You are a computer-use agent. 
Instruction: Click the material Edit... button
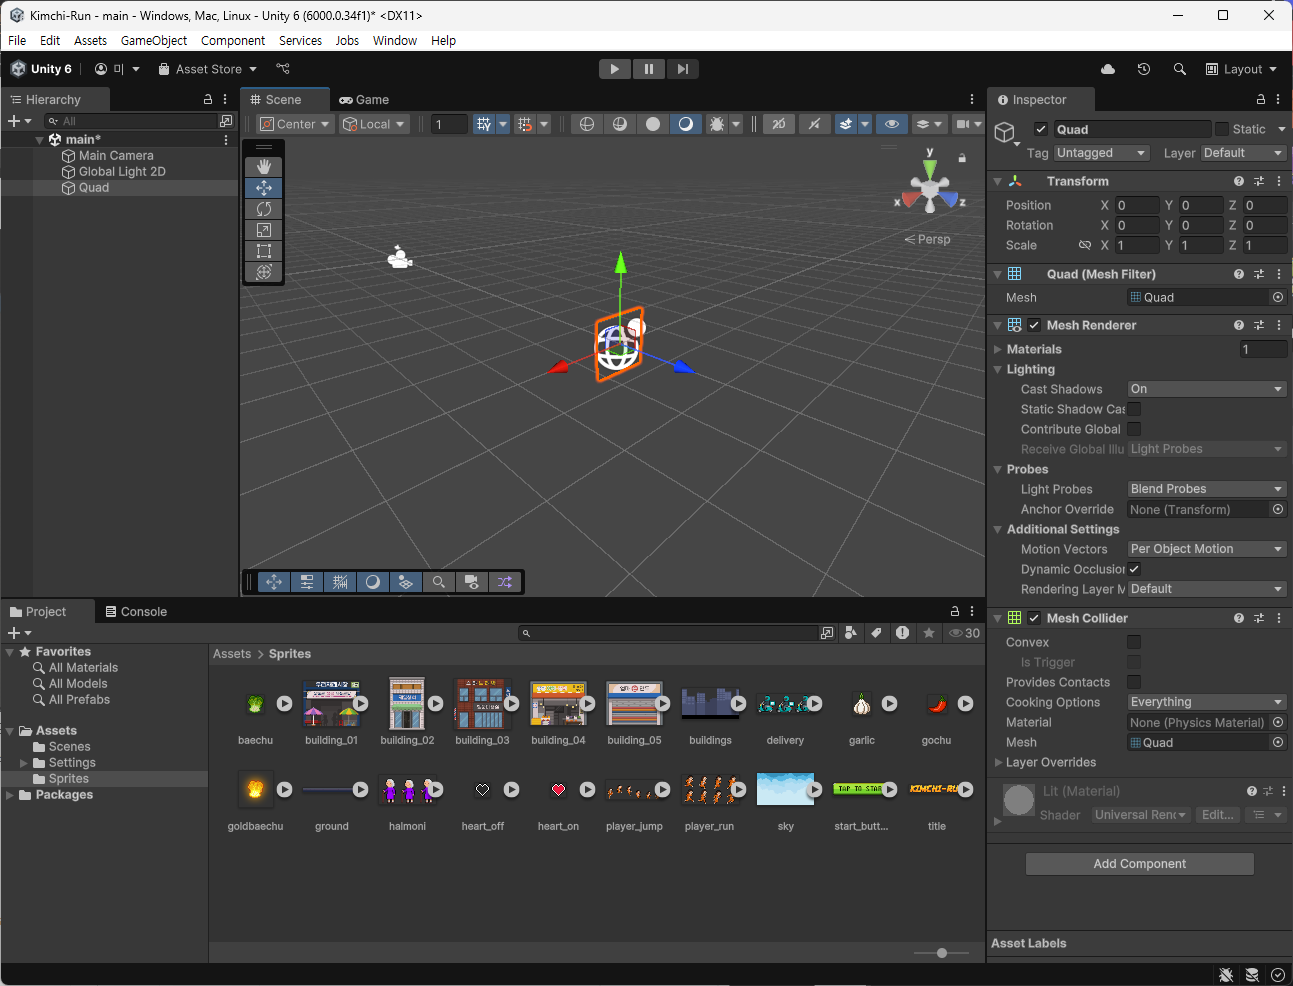[x=1218, y=815]
